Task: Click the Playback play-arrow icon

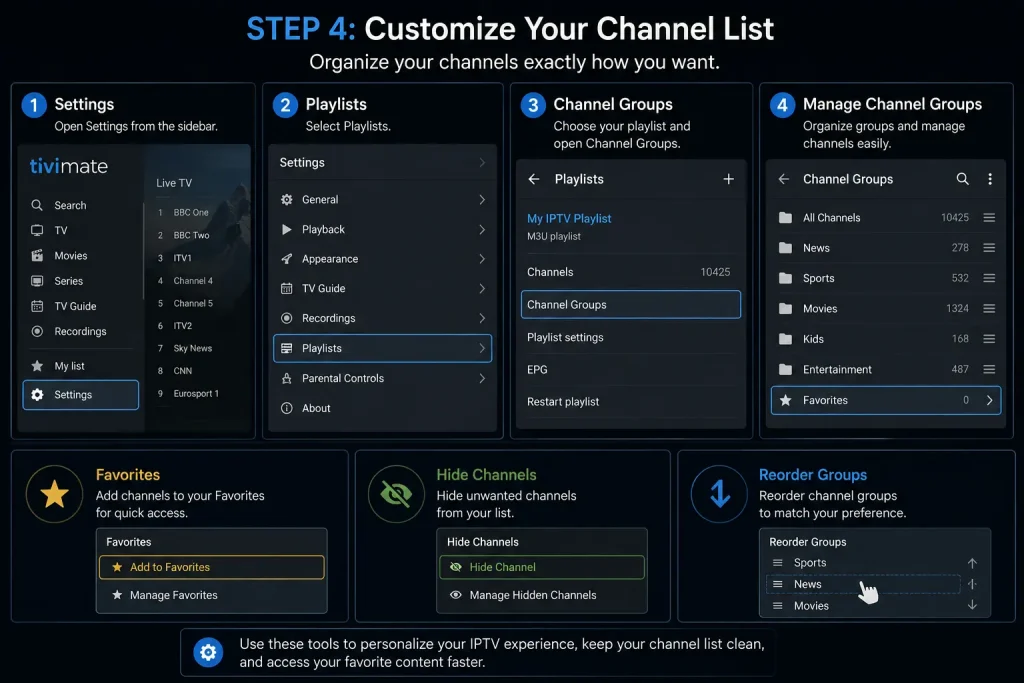Action: click(x=286, y=229)
